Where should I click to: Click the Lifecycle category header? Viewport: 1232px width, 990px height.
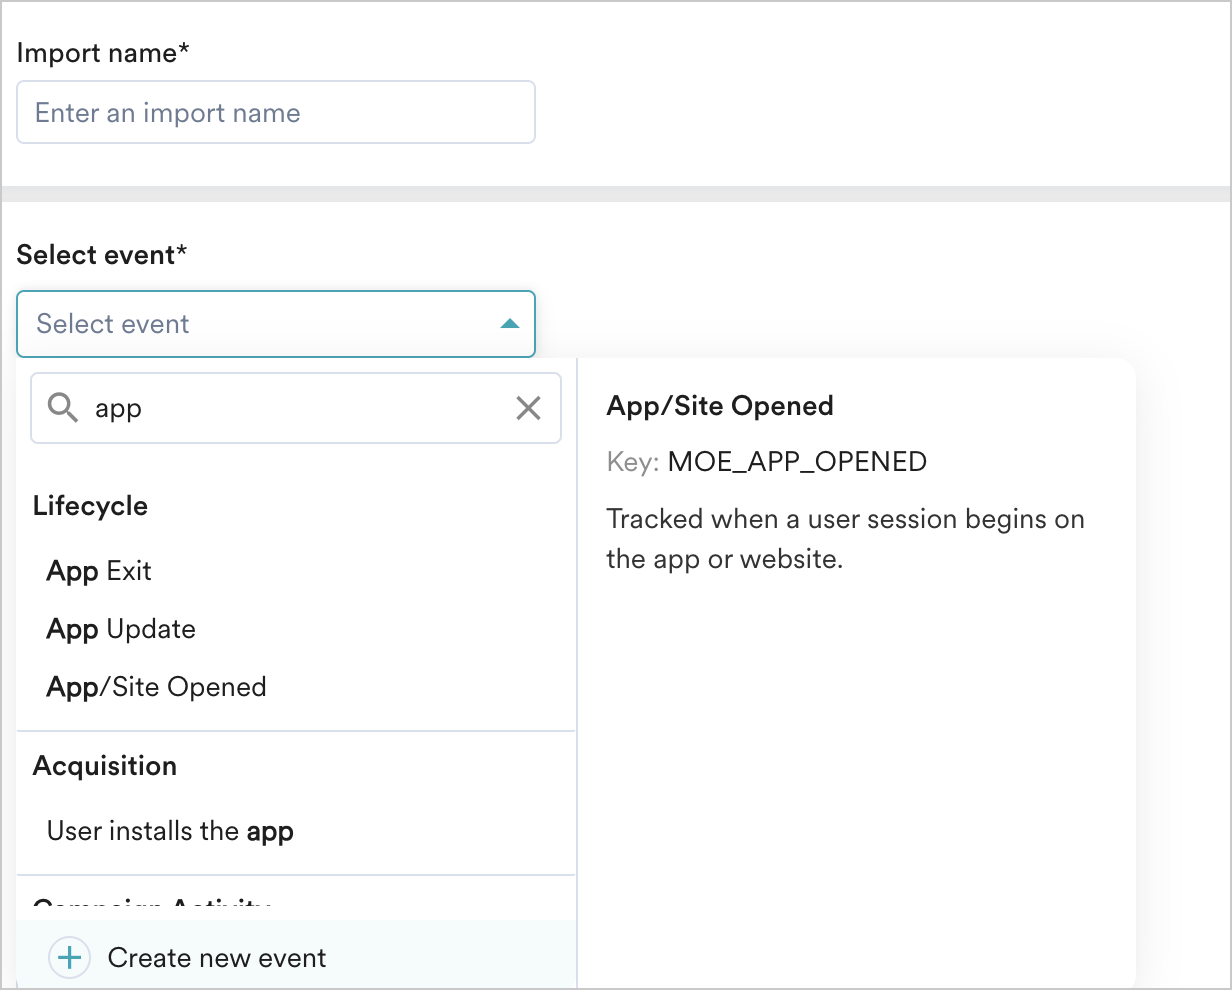[x=90, y=506]
